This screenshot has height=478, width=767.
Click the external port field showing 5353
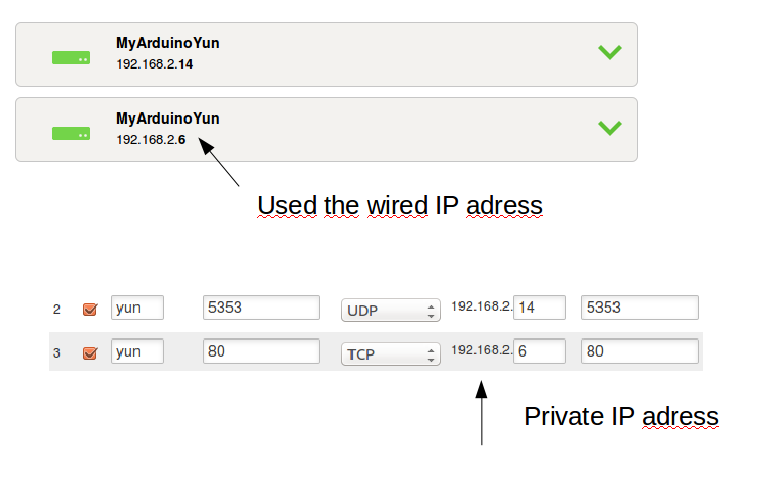tap(261, 308)
